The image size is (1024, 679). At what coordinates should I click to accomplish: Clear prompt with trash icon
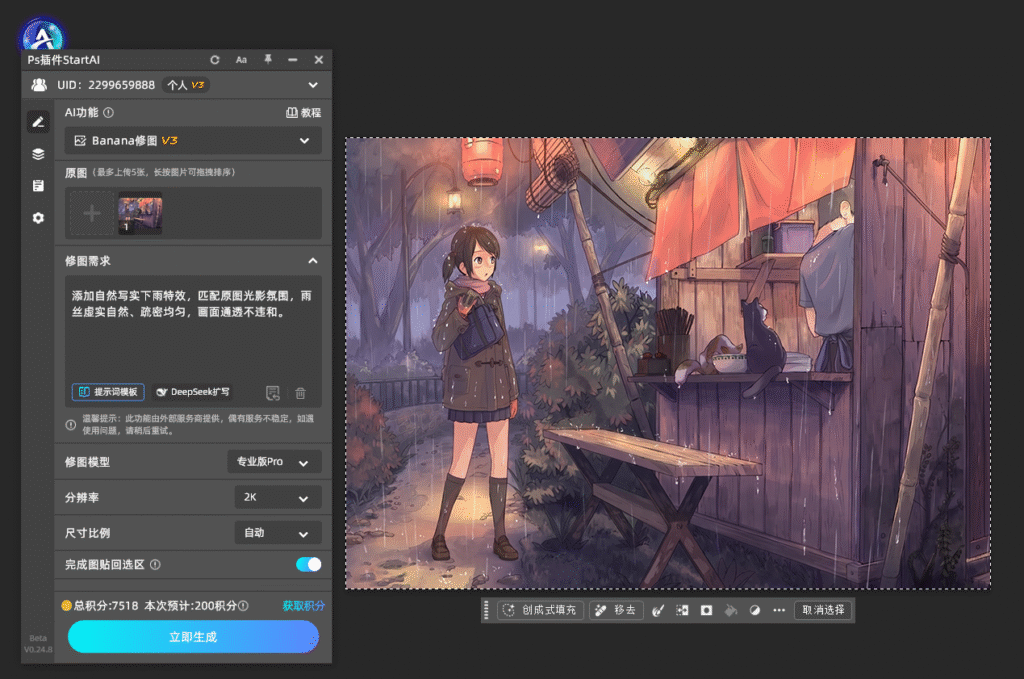pos(300,392)
